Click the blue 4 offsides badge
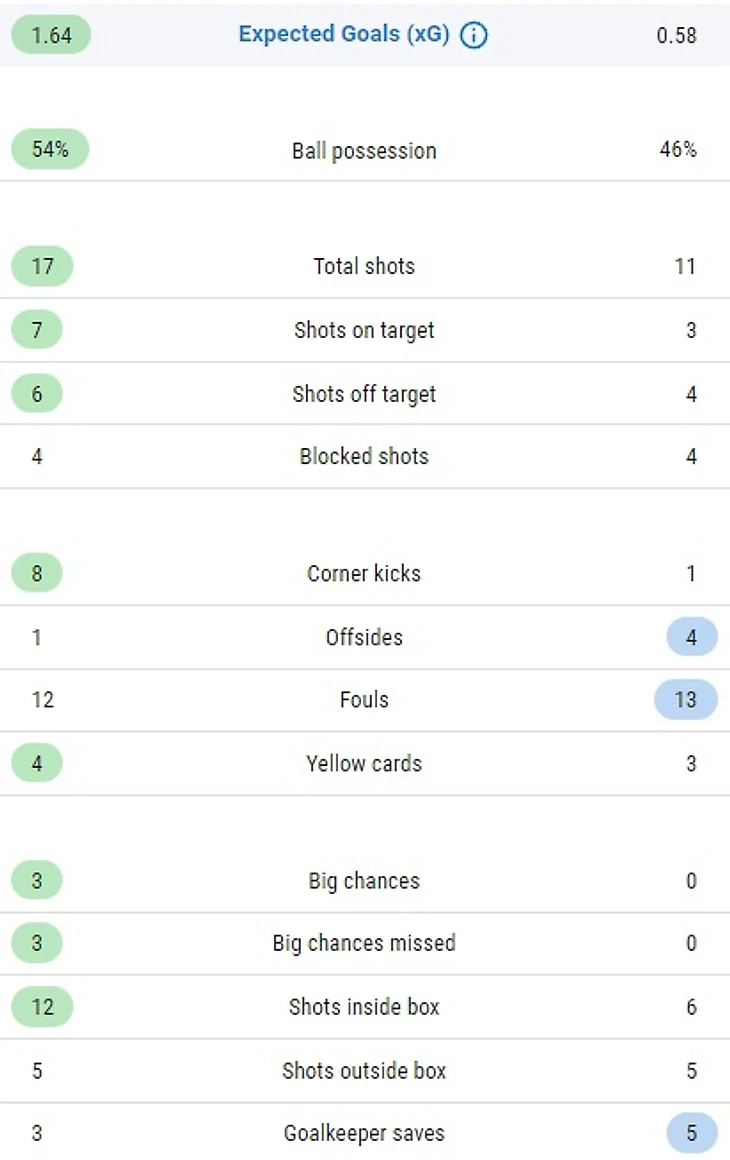The image size is (730, 1160). pyautogui.click(x=691, y=637)
